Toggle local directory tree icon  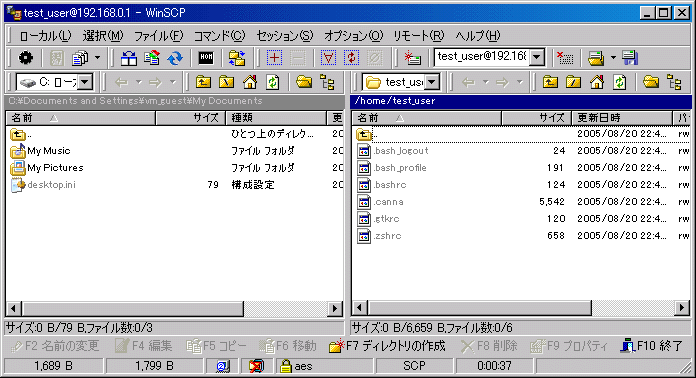[x=328, y=82]
